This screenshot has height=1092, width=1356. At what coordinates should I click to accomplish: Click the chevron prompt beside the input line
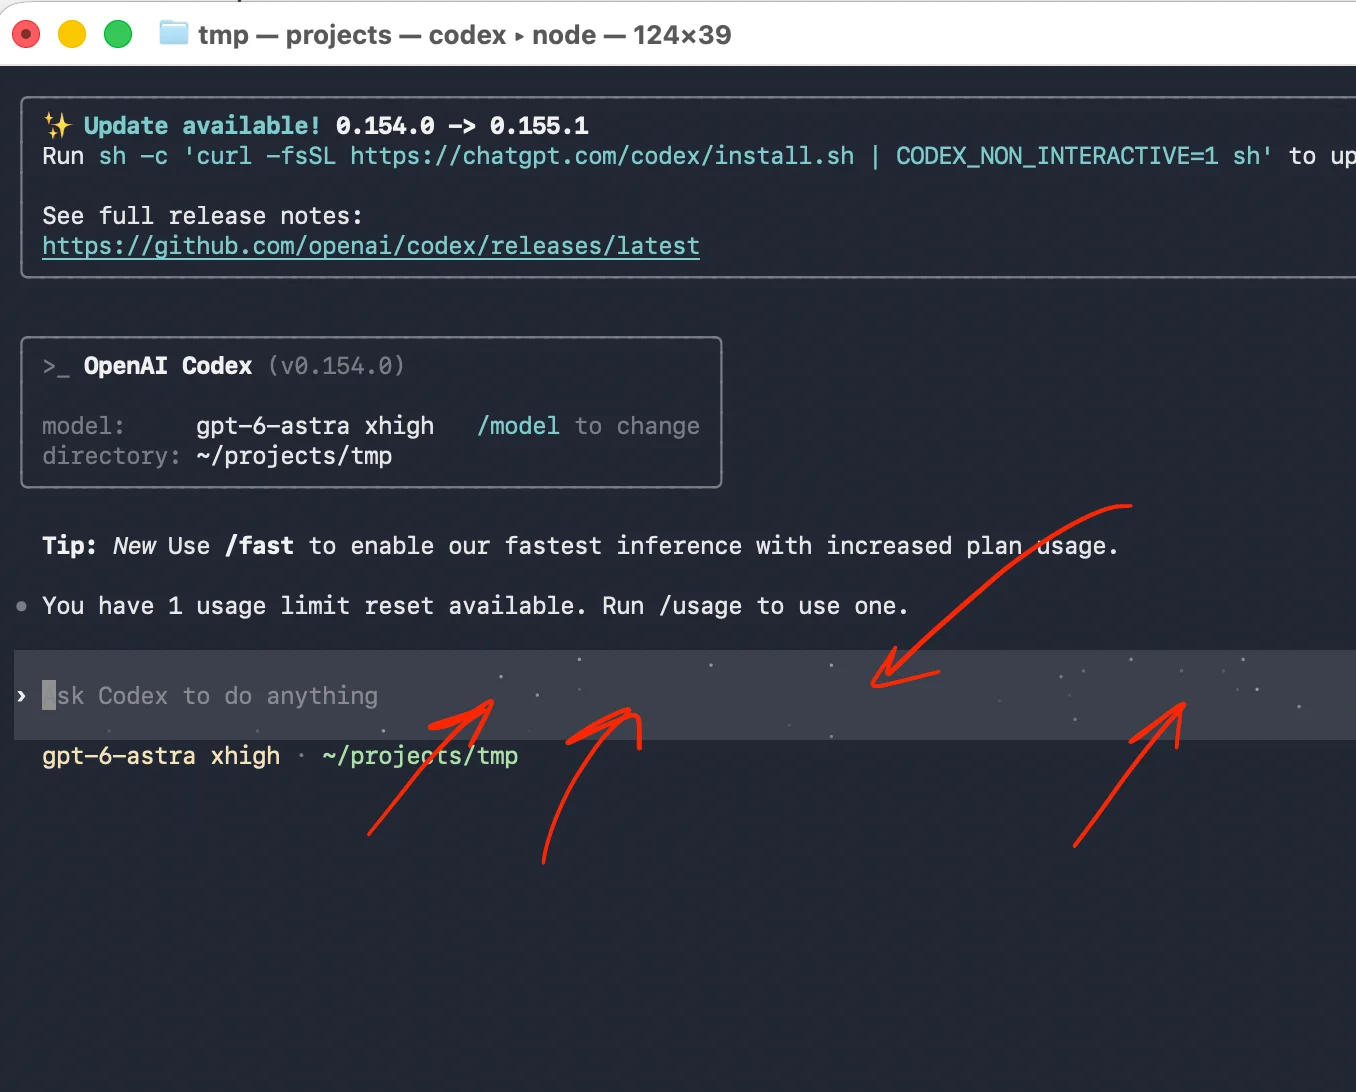[21, 696]
